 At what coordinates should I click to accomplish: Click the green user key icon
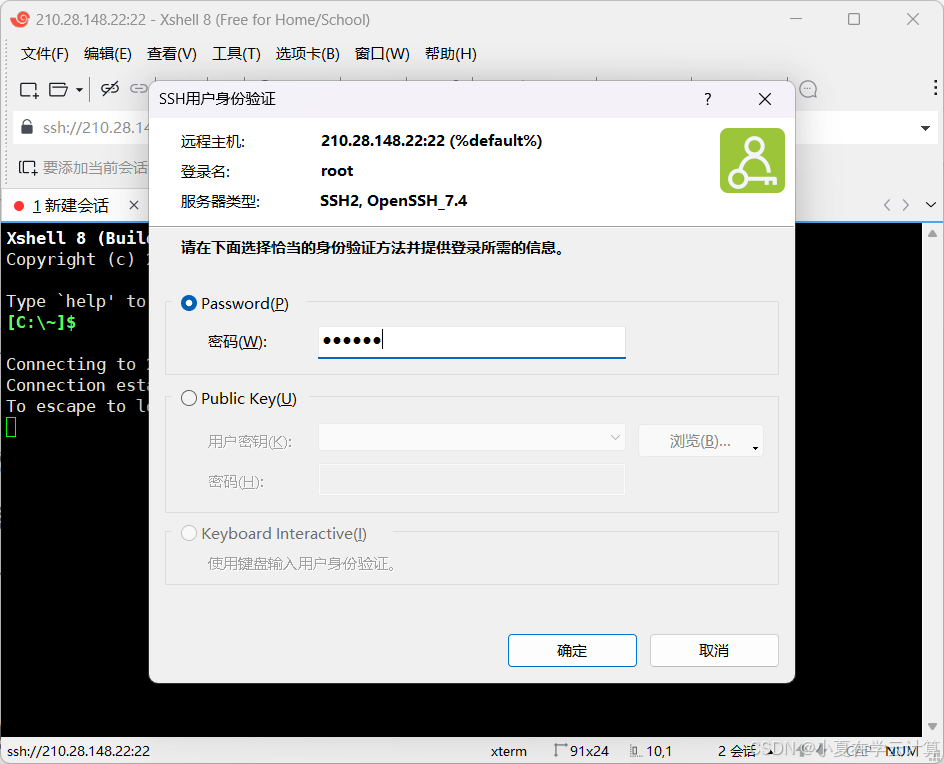pyautogui.click(x=752, y=160)
